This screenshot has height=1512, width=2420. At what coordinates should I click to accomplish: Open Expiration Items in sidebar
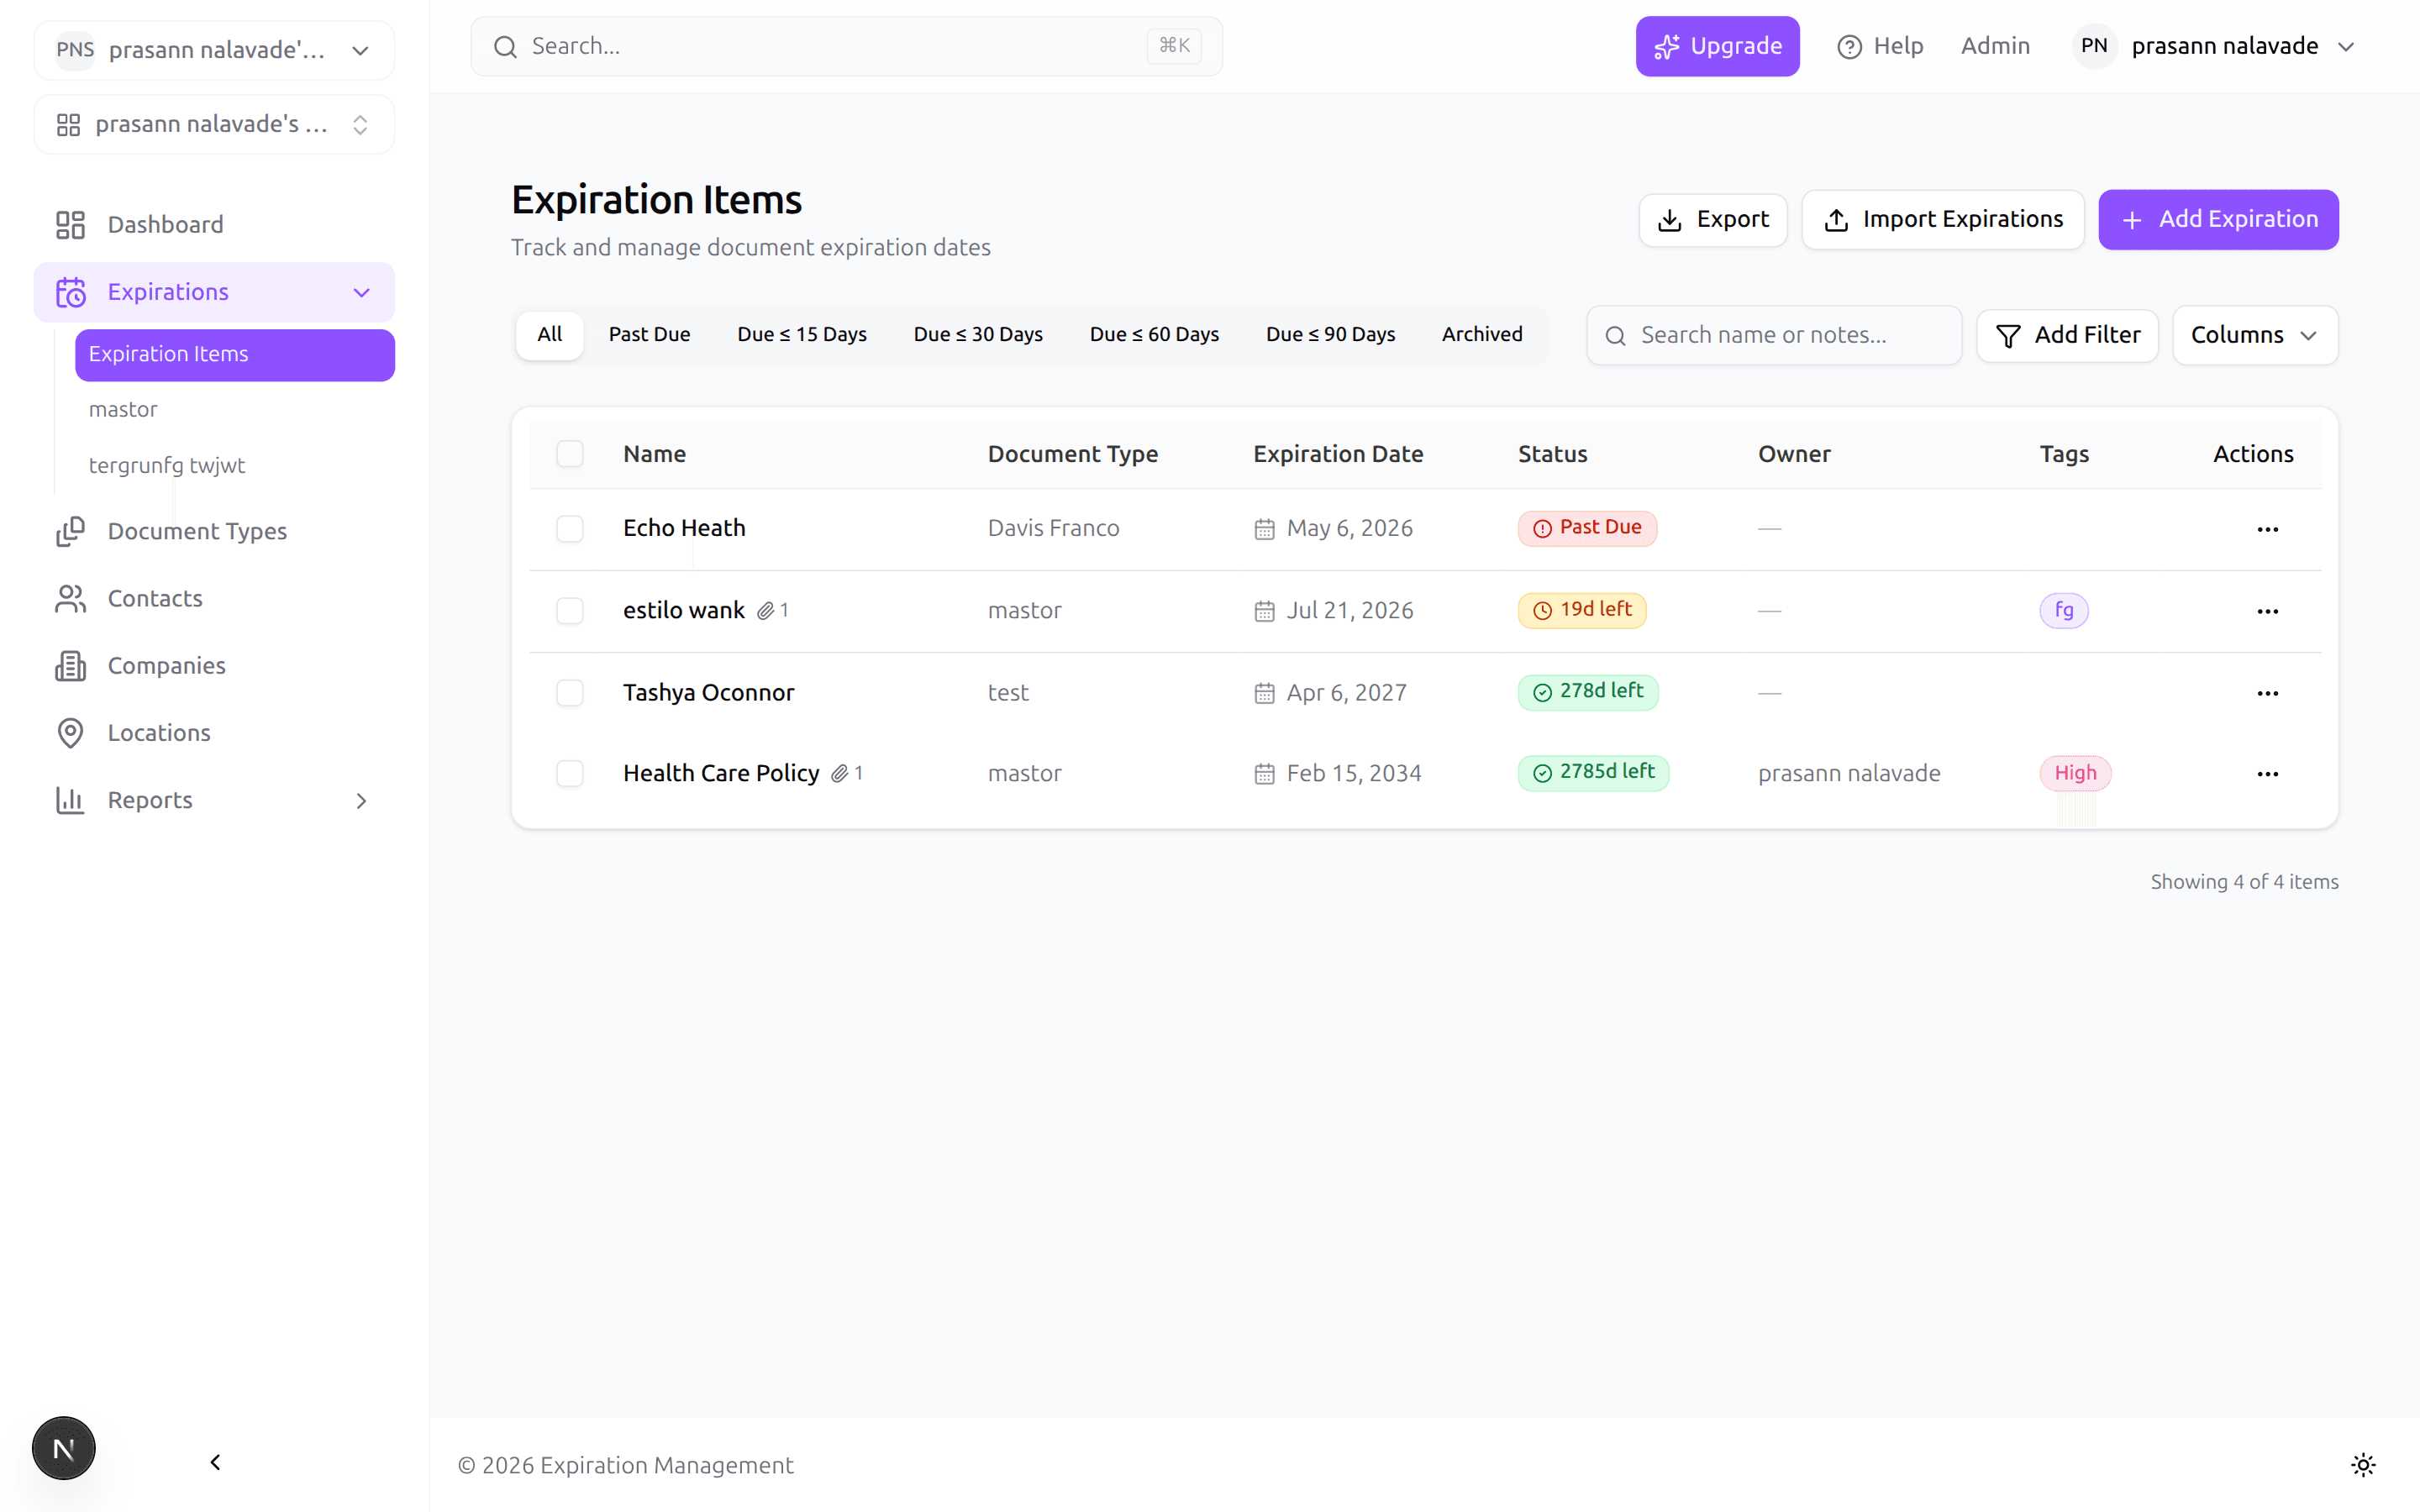[x=235, y=355]
